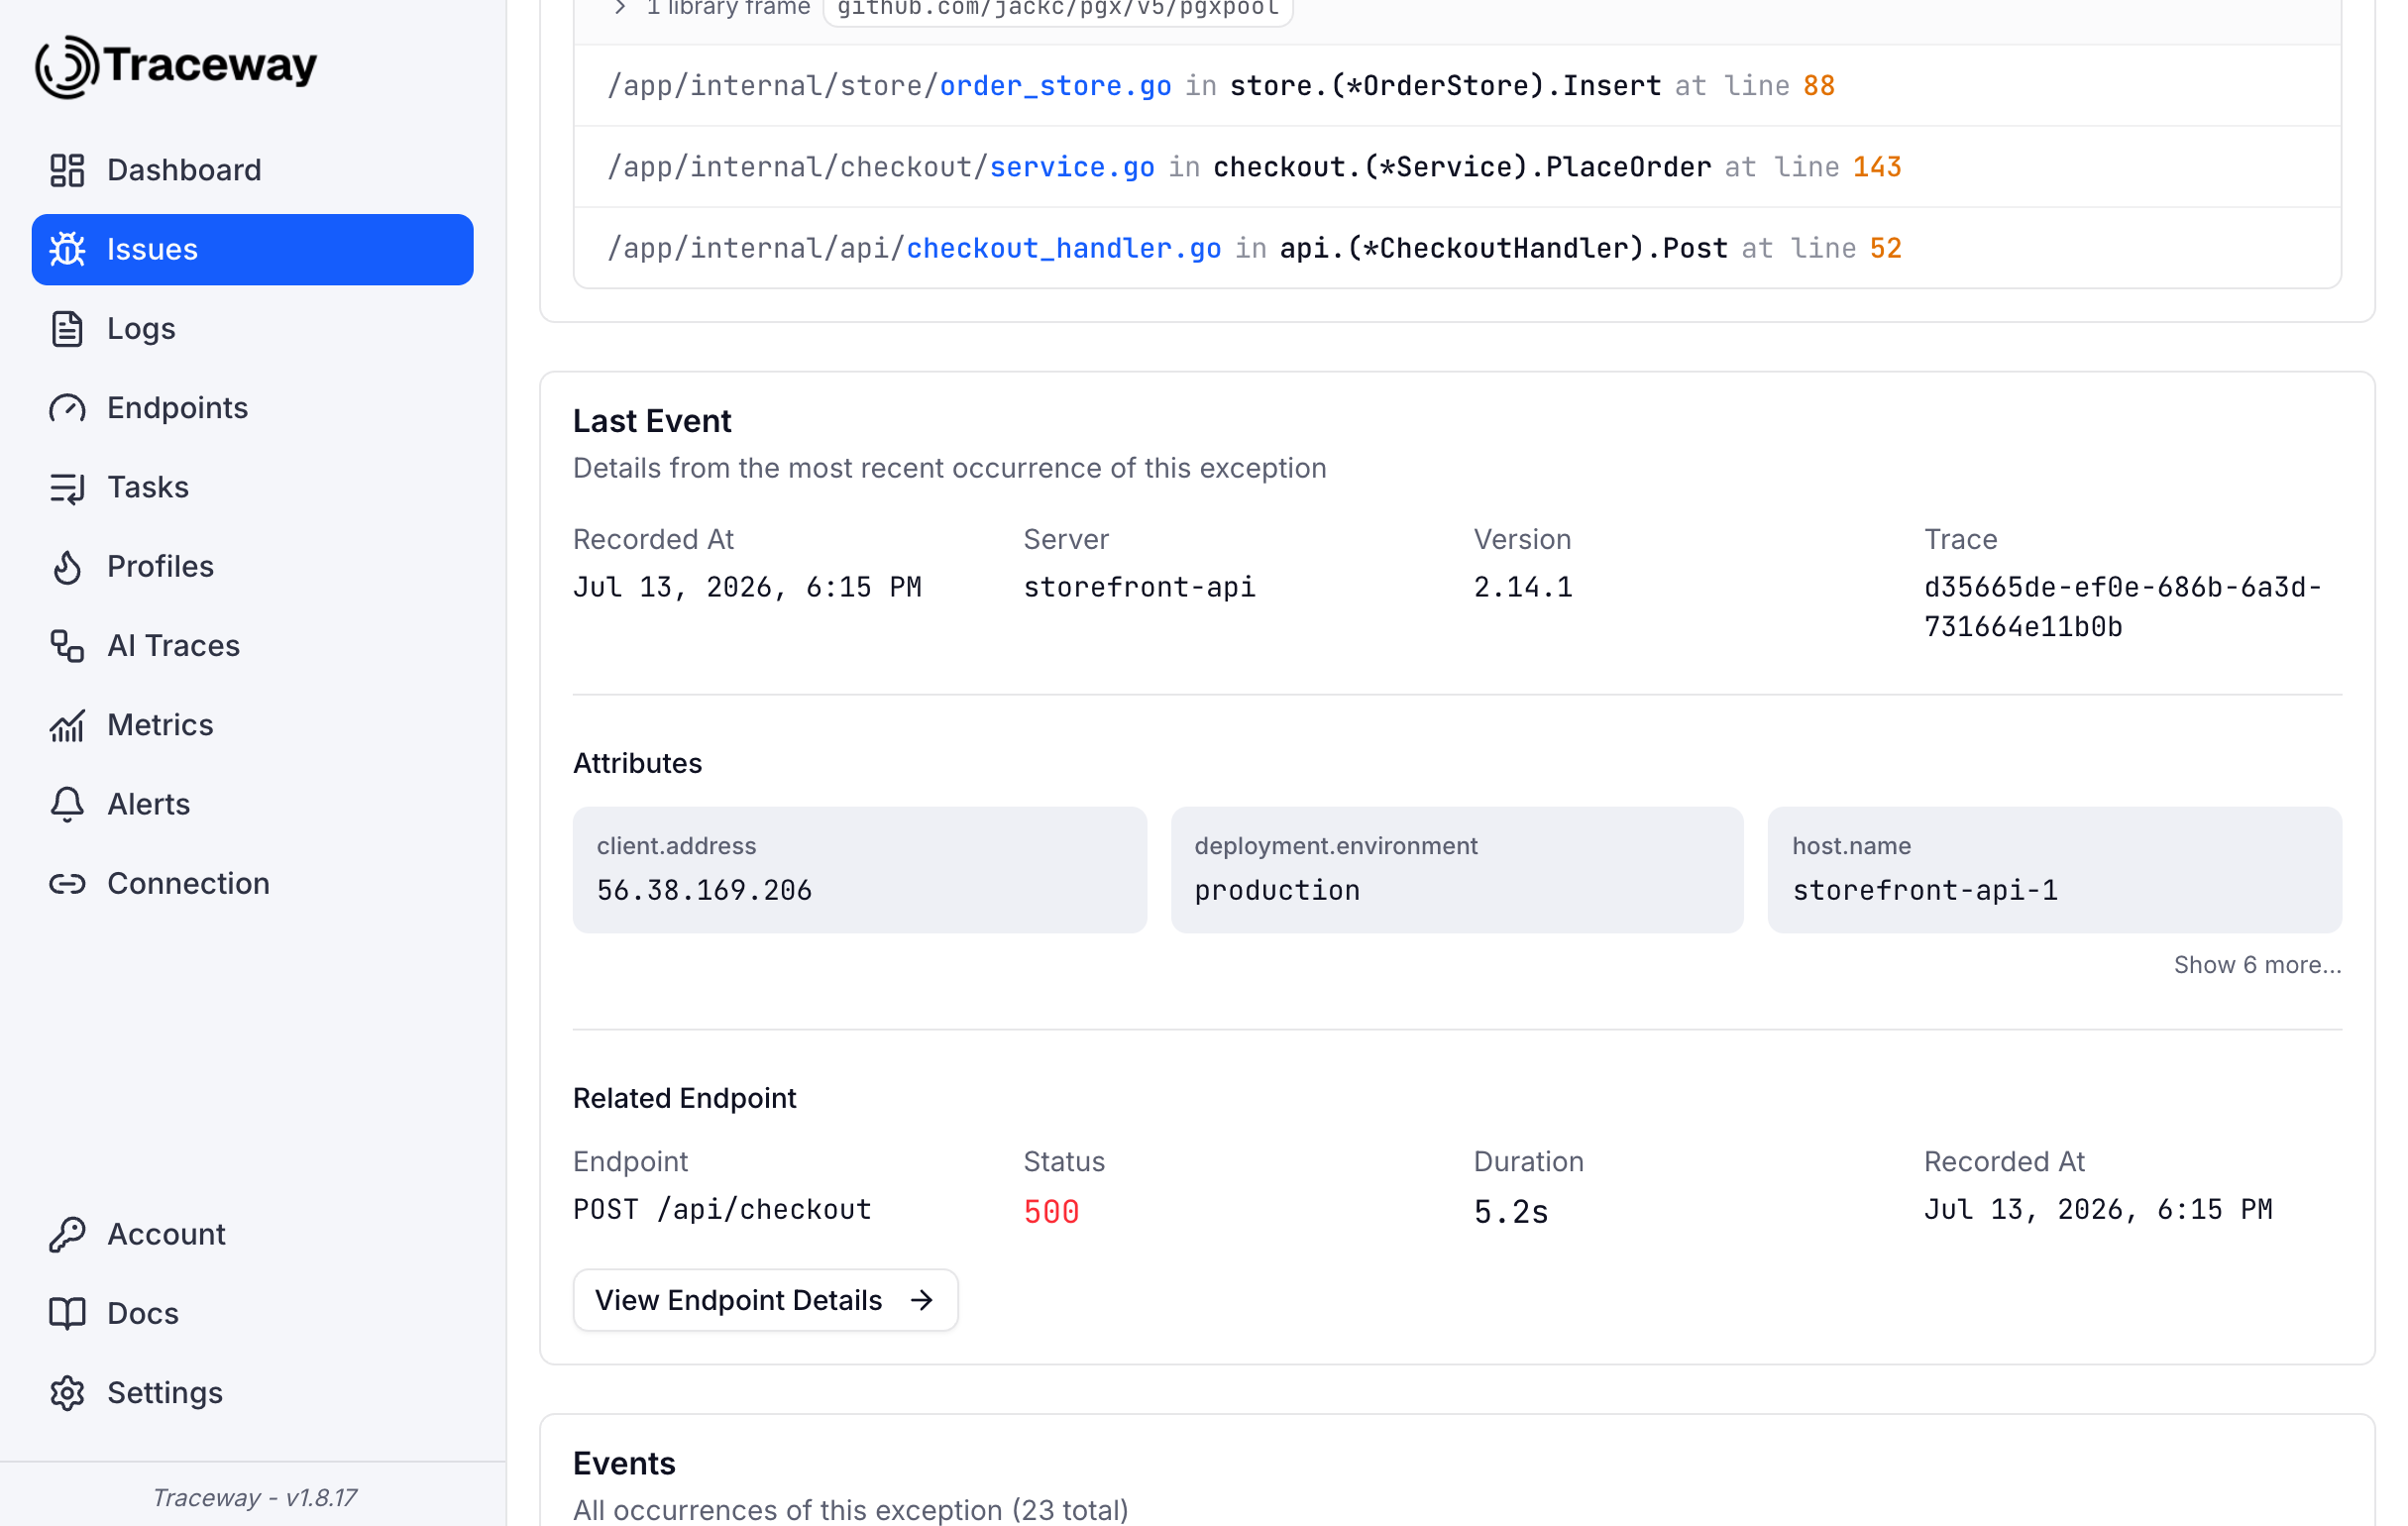Open Settings page
The image size is (2408, 1526).
click(252, 1393)
